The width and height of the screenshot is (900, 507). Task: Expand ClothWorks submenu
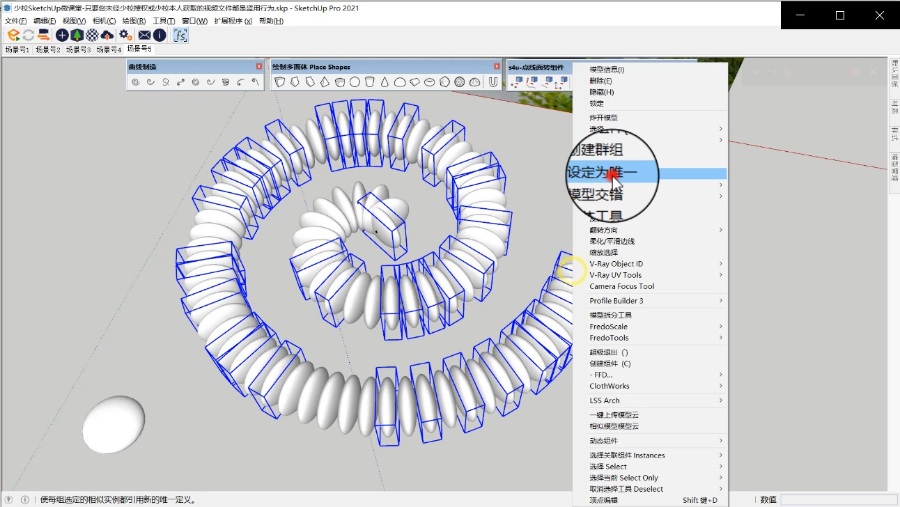pyautogui.click(x=650, y=386)
